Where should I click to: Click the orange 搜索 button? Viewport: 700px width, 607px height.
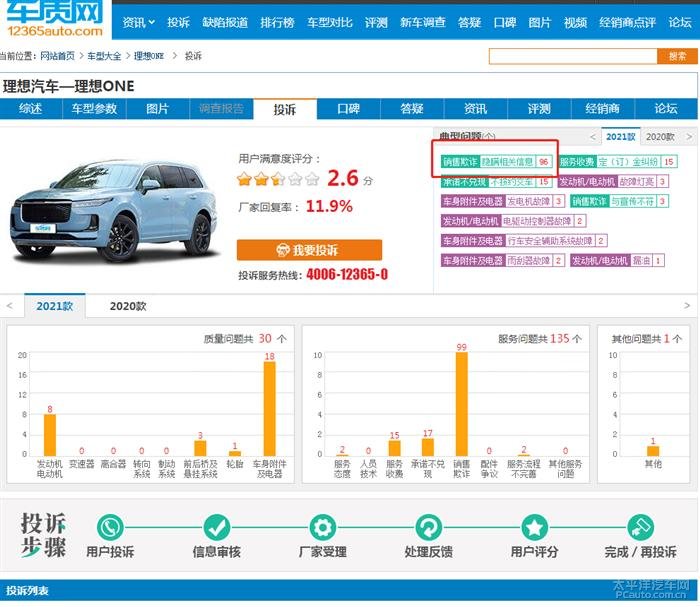tap(677, 56)
